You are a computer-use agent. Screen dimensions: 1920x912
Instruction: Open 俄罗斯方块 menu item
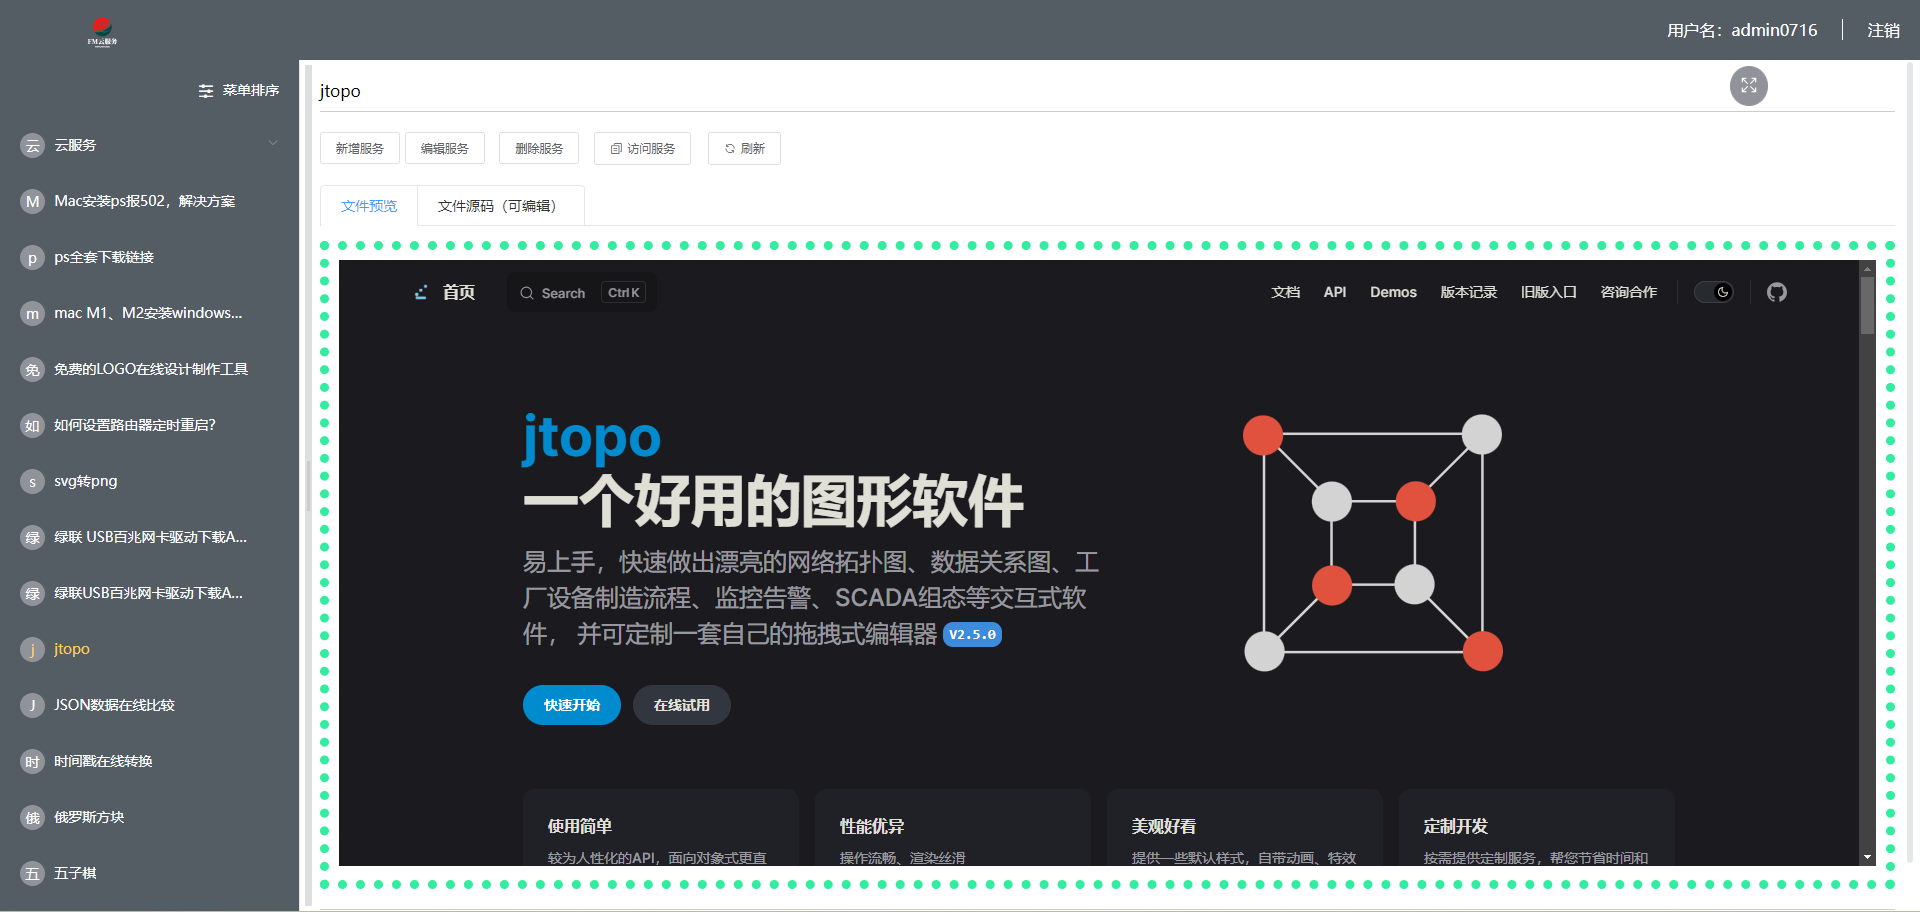[x=149, y=817]
